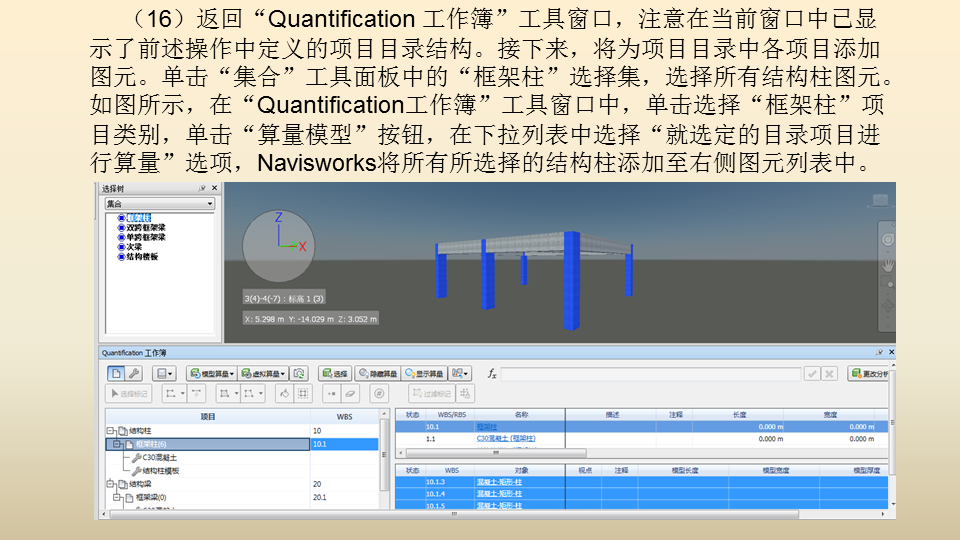The height and width of the screenshot is (540, 960).
Task: Click the Steering Wheels icon in navigation bar
Action: click(x=887, y=240)
